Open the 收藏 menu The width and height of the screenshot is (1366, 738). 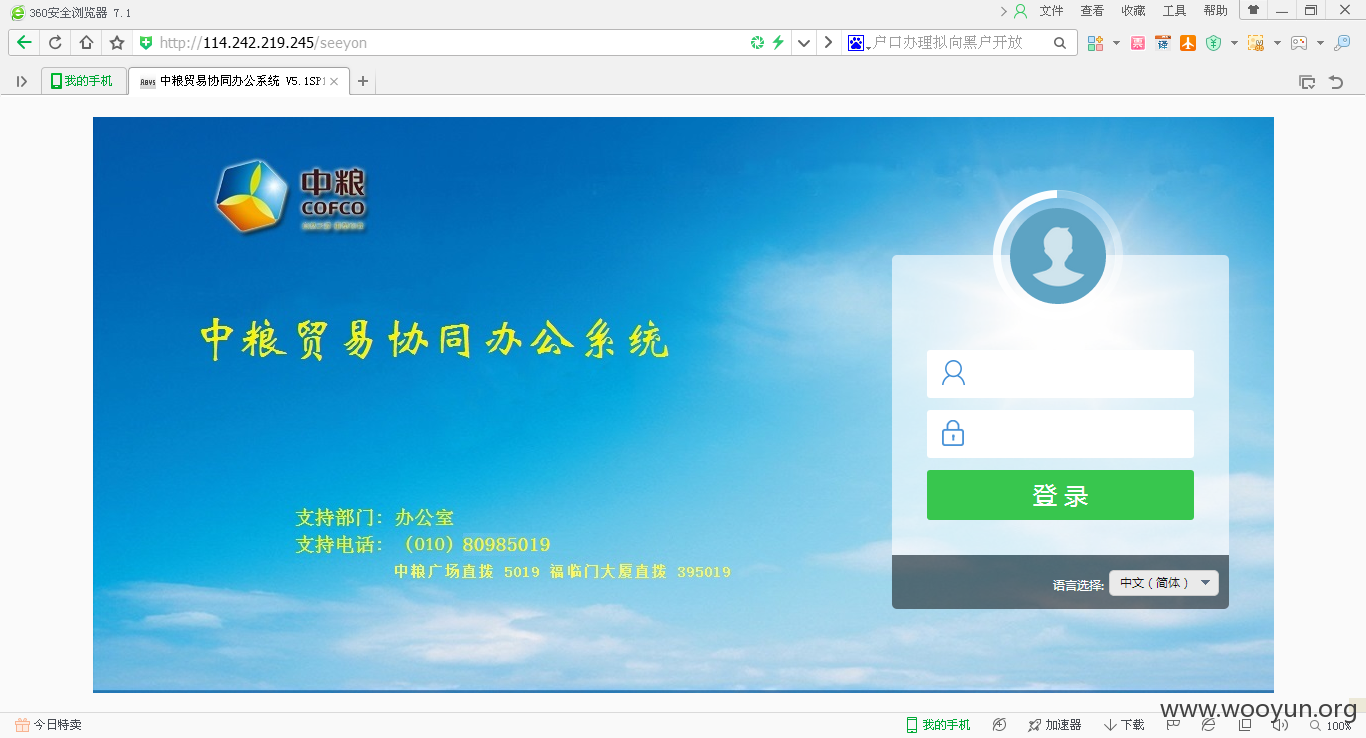tap(1133, 11)
